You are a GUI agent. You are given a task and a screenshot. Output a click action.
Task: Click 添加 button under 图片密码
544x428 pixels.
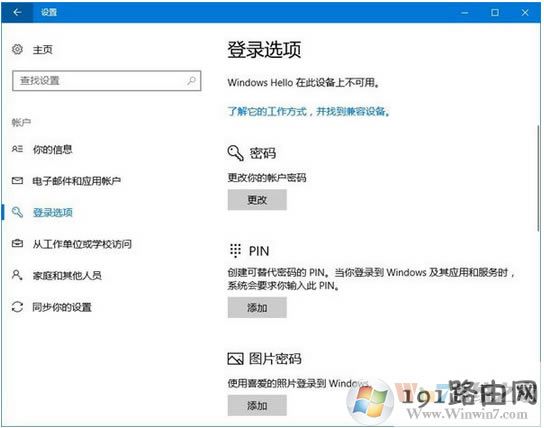point(257,405)
